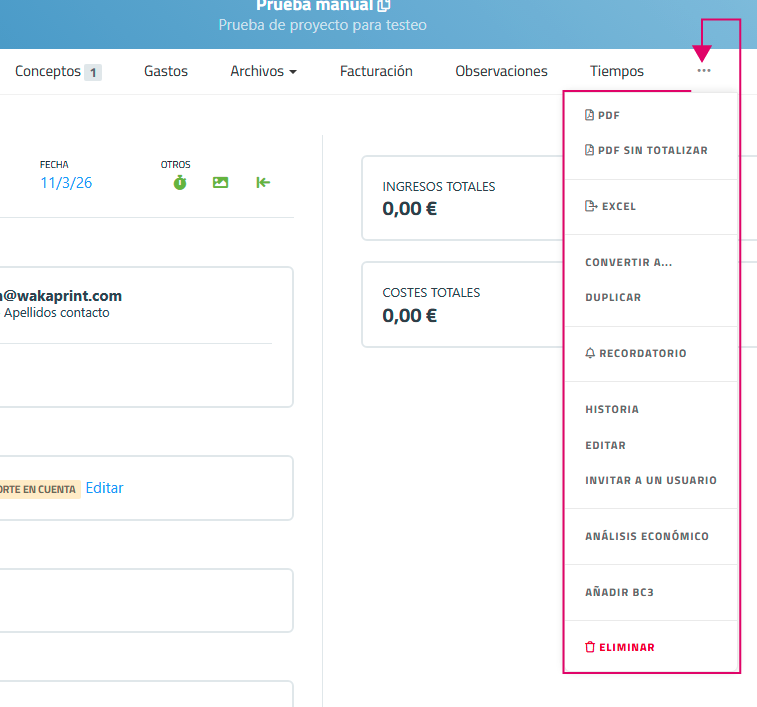Expand the Archivos dropdown tab
Screen dimensions: 757x707
(263, 71)
